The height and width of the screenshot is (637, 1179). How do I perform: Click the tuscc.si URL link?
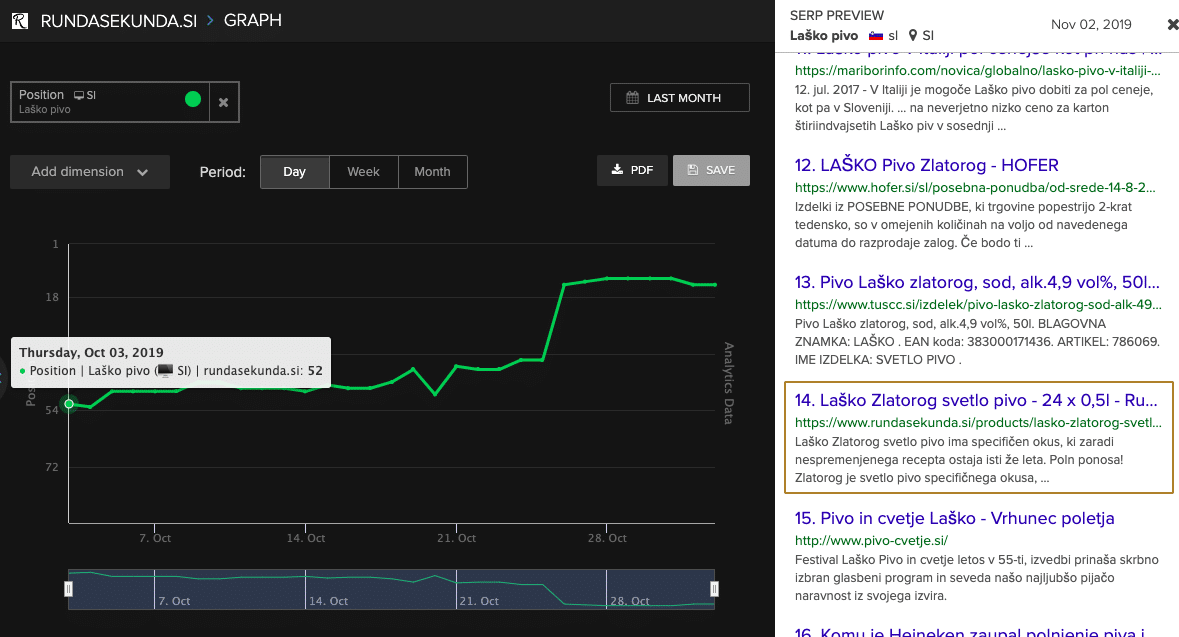pyautogui.click(x=978, y=305)
